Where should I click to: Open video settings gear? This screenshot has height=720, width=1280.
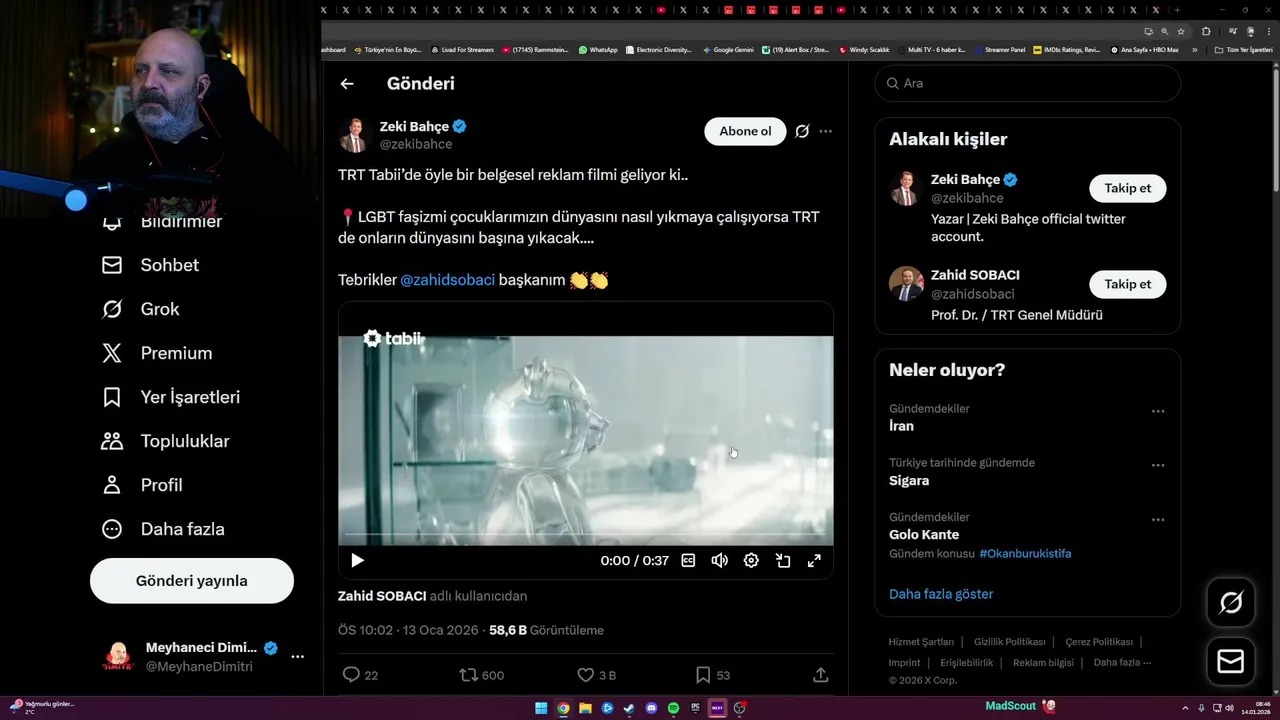click(751, 561)
